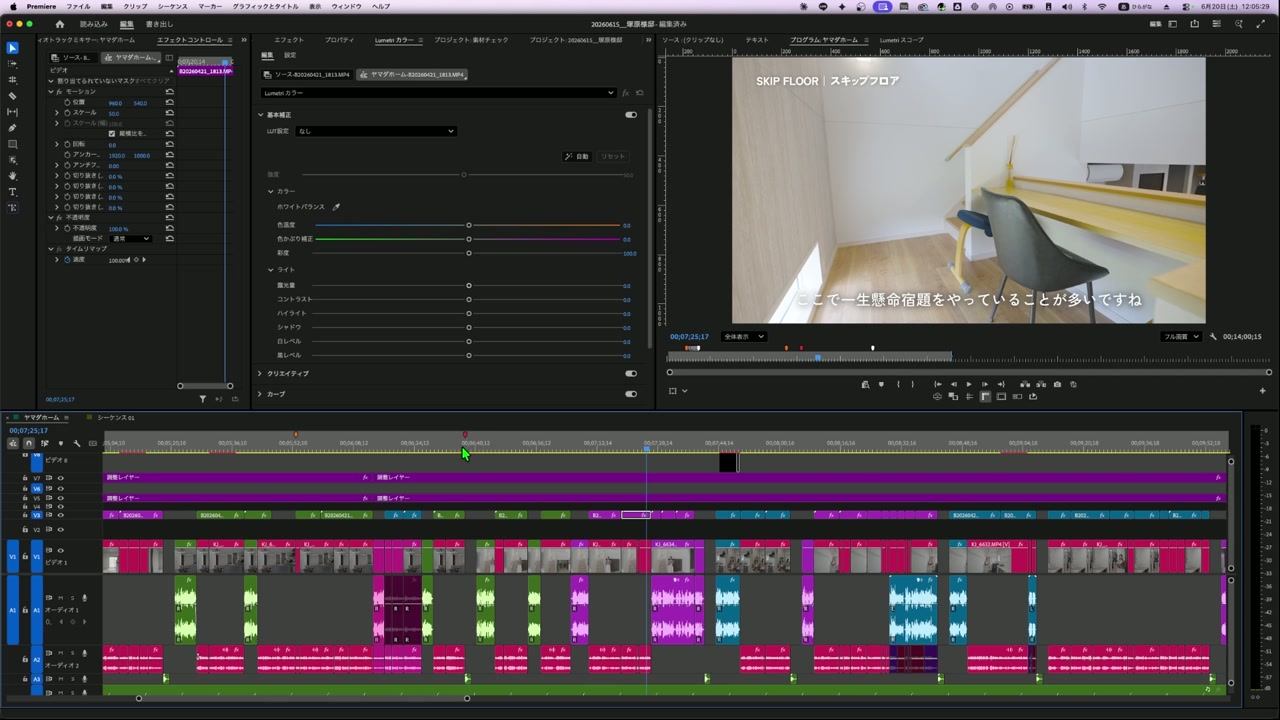
Task: Toggle timeline snapping magnet icon
Action: tap(28, 443)
